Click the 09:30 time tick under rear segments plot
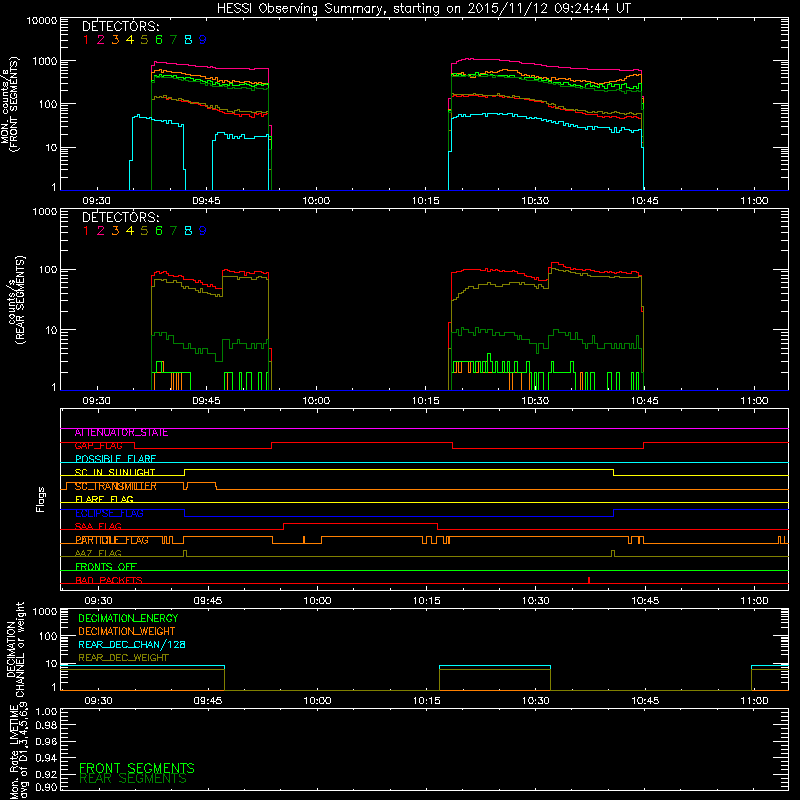Image resolution: width=800 pixels, height=800 pixels. (96, 401)
